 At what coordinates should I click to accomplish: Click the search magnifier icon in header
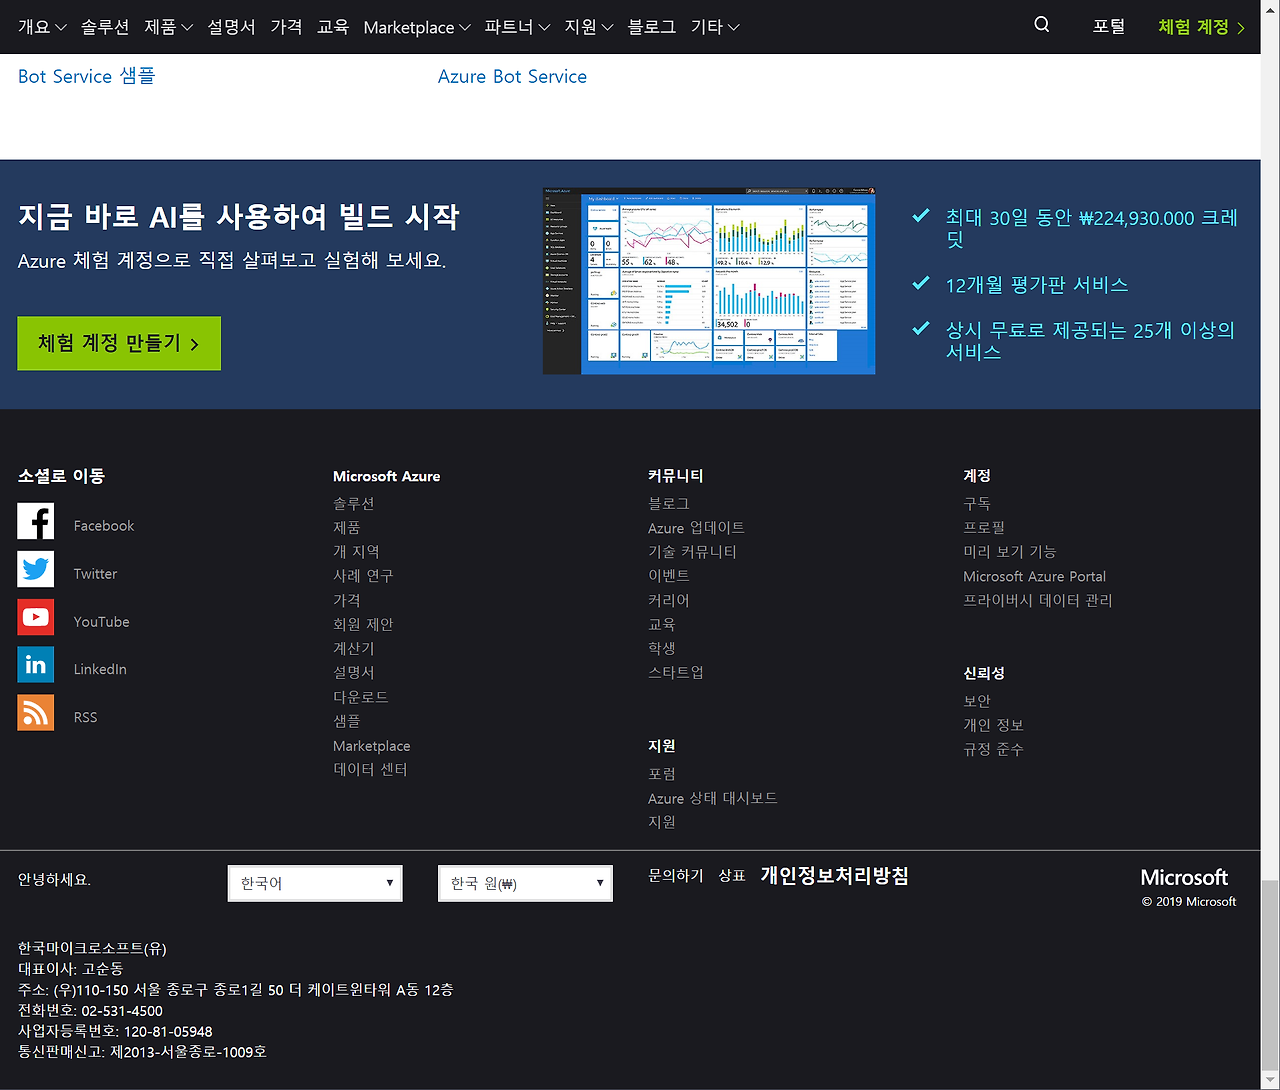pos(1042,25)
